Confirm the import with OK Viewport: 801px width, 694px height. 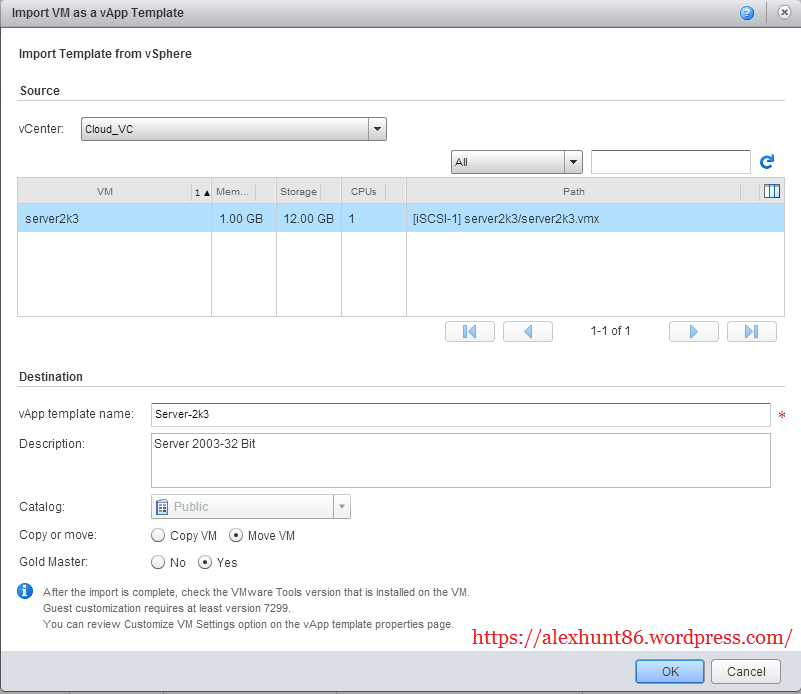(670, 672)
